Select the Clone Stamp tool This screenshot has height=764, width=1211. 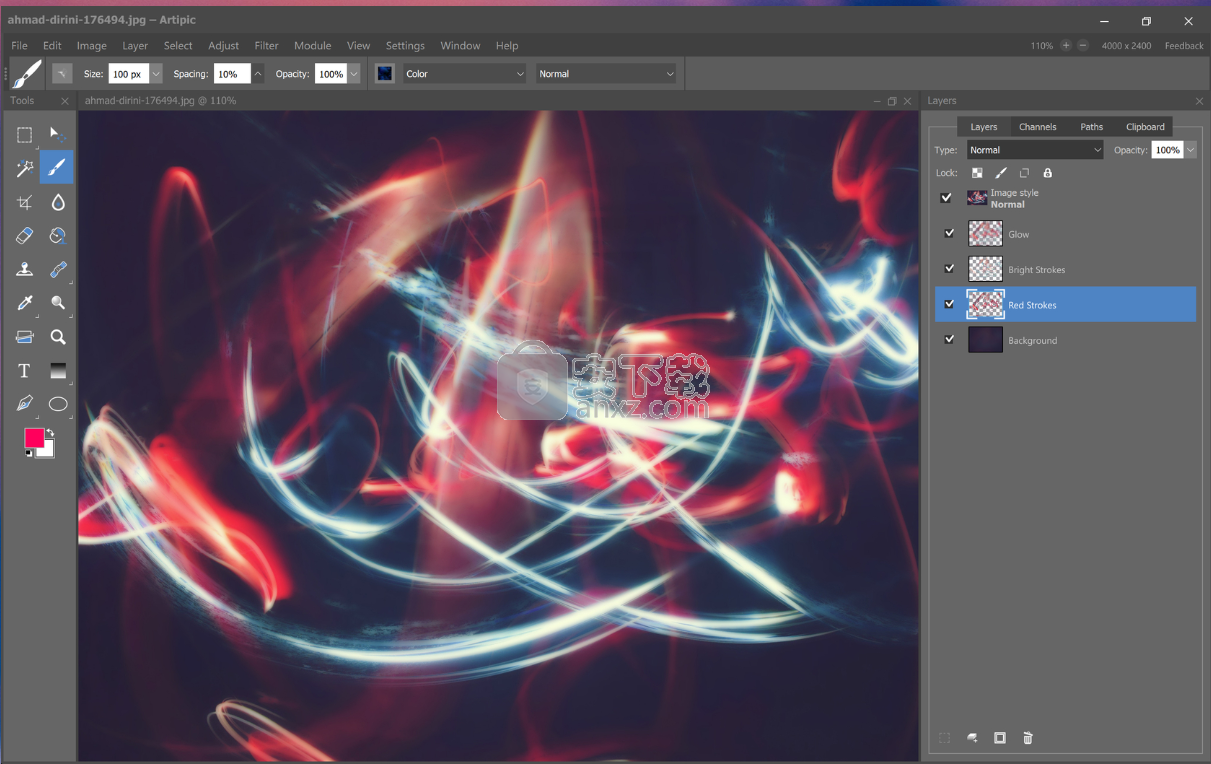[25, 269]
